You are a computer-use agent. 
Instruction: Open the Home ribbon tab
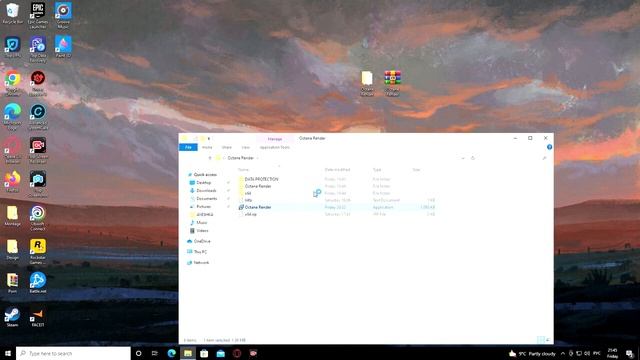pos(207,147)
